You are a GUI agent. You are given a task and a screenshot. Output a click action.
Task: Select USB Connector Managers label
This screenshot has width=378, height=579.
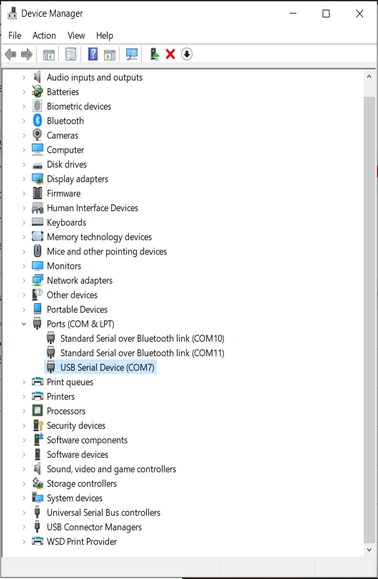[x=94, y=527]
